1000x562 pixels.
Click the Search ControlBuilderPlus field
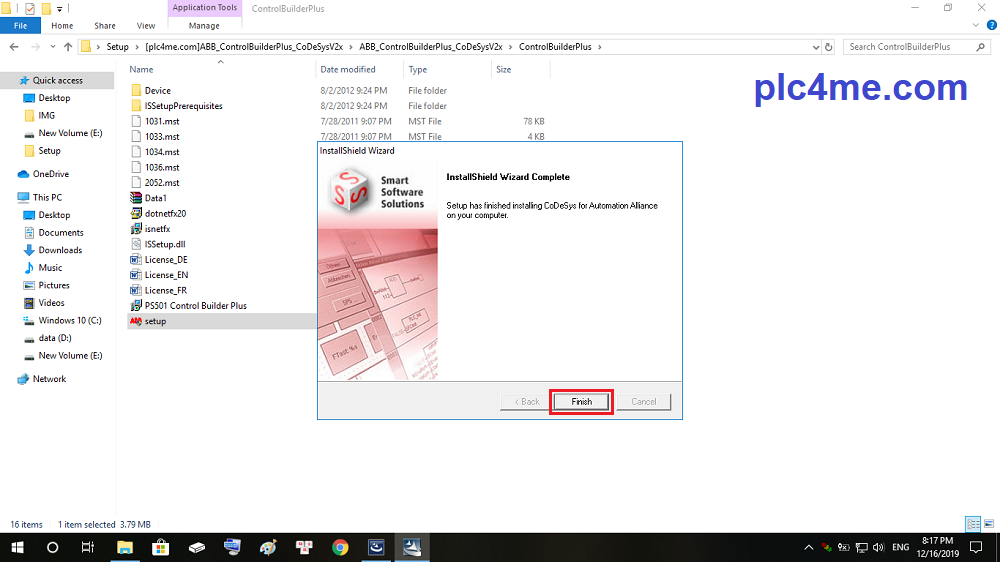pyautogui.click(x=915, y=47)
